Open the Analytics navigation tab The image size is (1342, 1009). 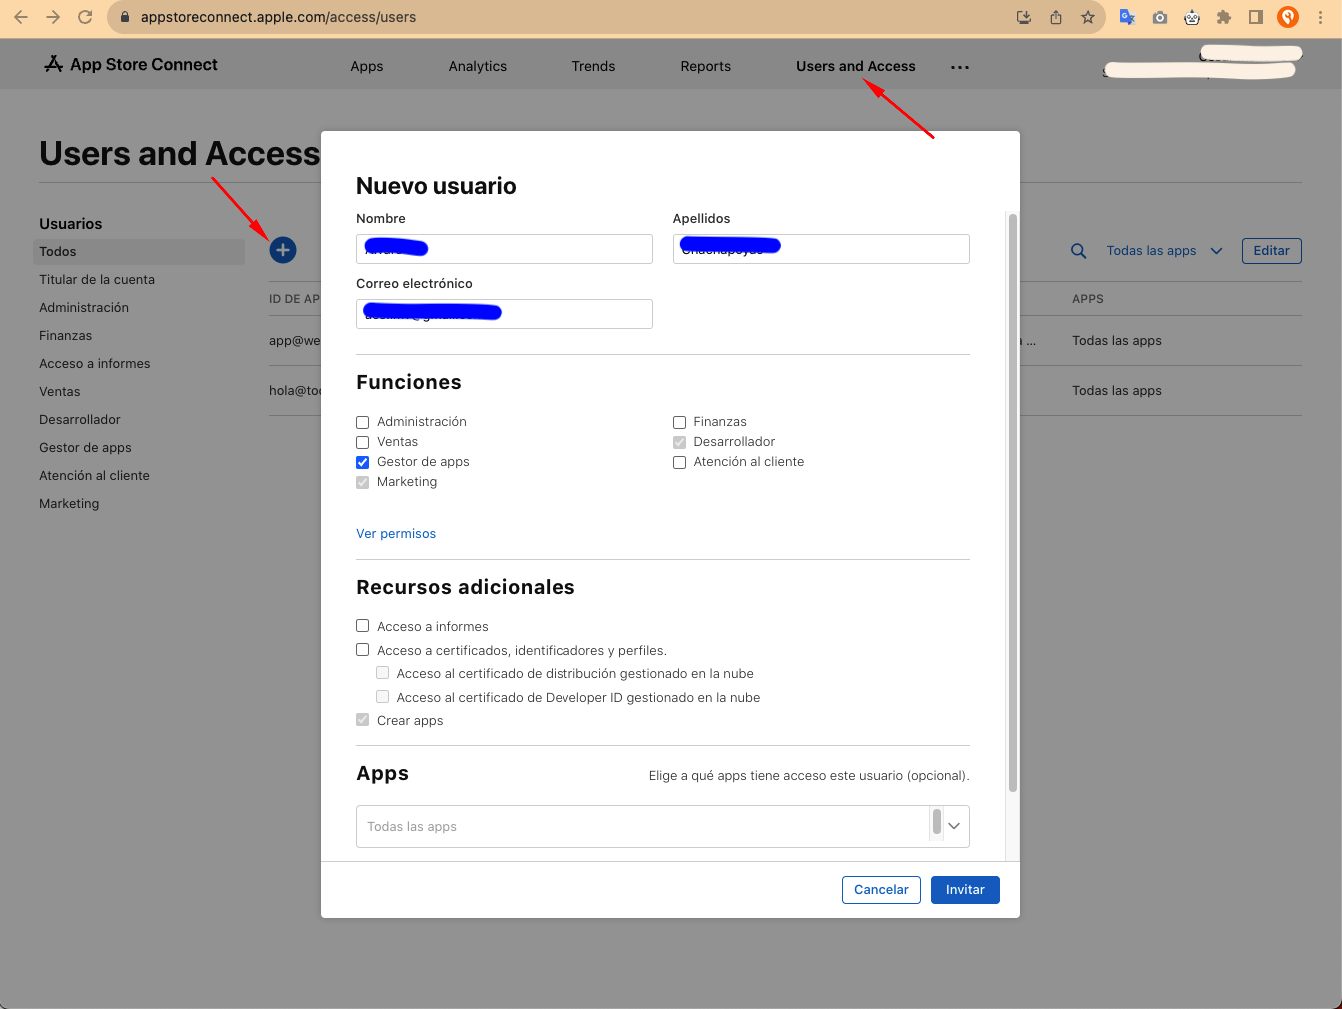tap(478, 66)
